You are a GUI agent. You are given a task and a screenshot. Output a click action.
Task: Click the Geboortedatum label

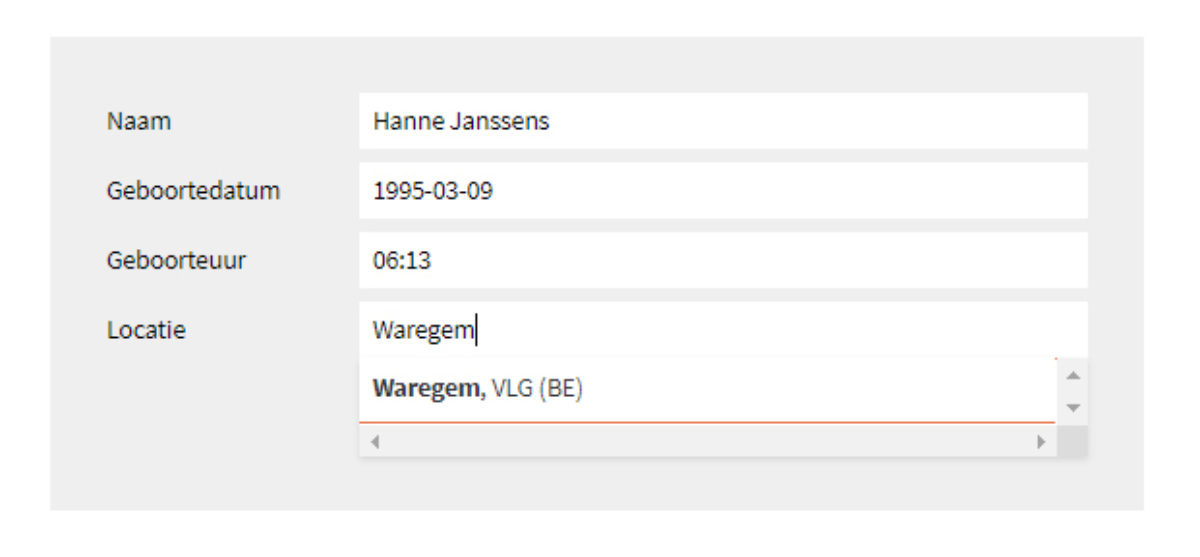click(193, 191)
